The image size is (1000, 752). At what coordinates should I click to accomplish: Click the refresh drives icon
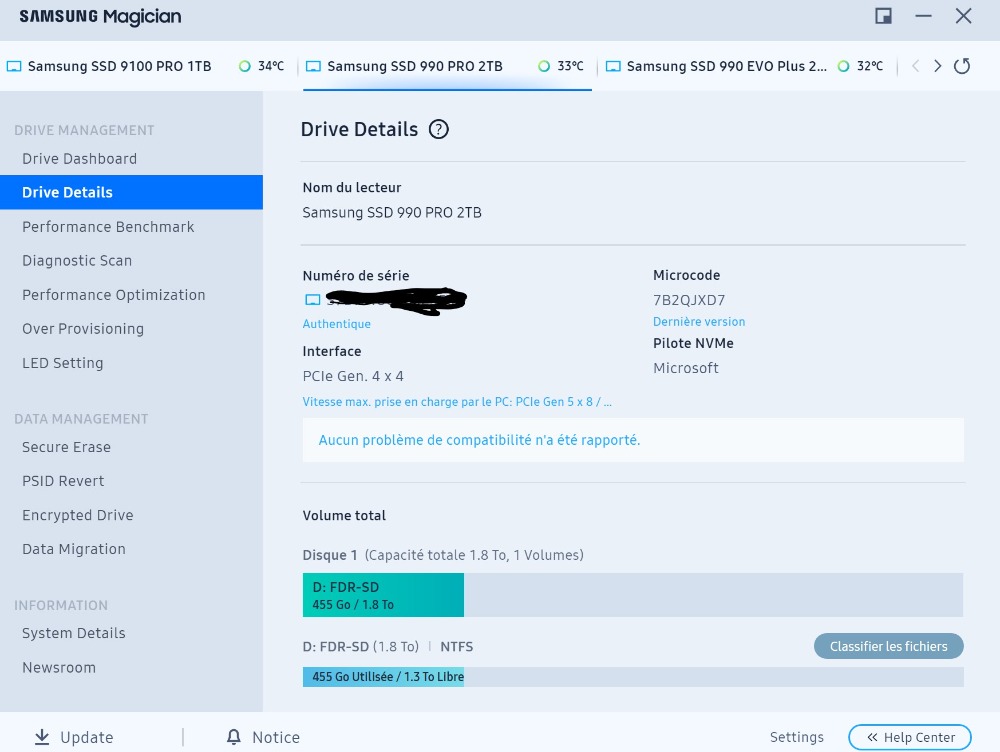click(x=962, y=66)
